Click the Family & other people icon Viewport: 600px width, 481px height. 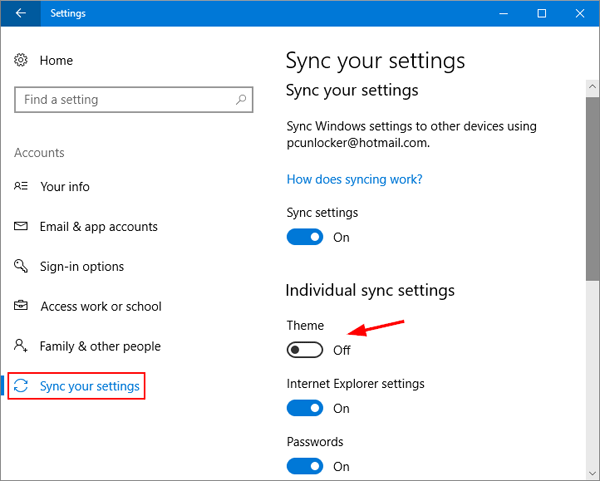tap(21, 347)
